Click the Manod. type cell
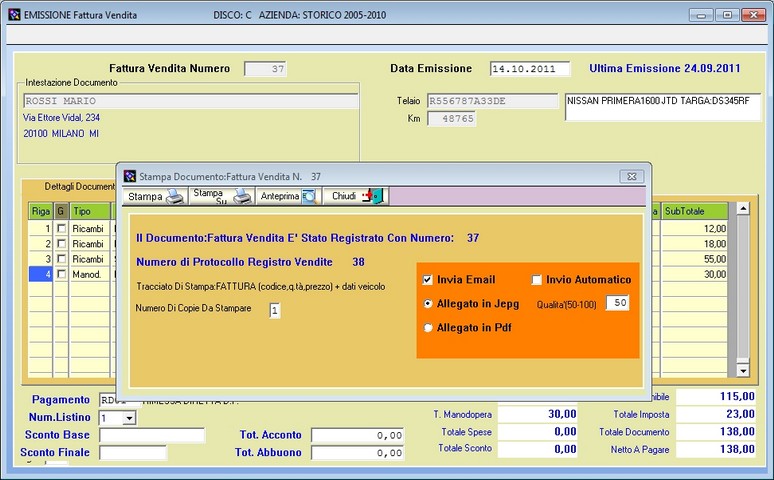774x480 pixels. 90,274
